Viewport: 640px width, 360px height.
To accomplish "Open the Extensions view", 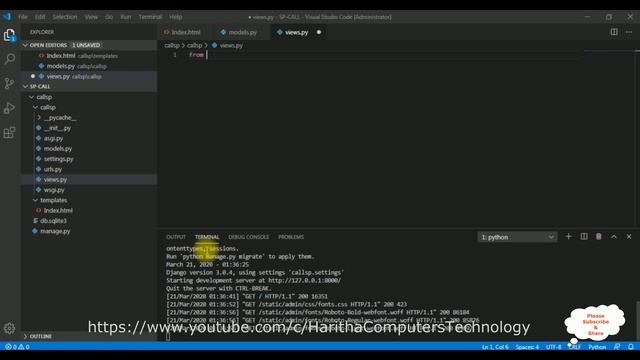I will 9,133.
